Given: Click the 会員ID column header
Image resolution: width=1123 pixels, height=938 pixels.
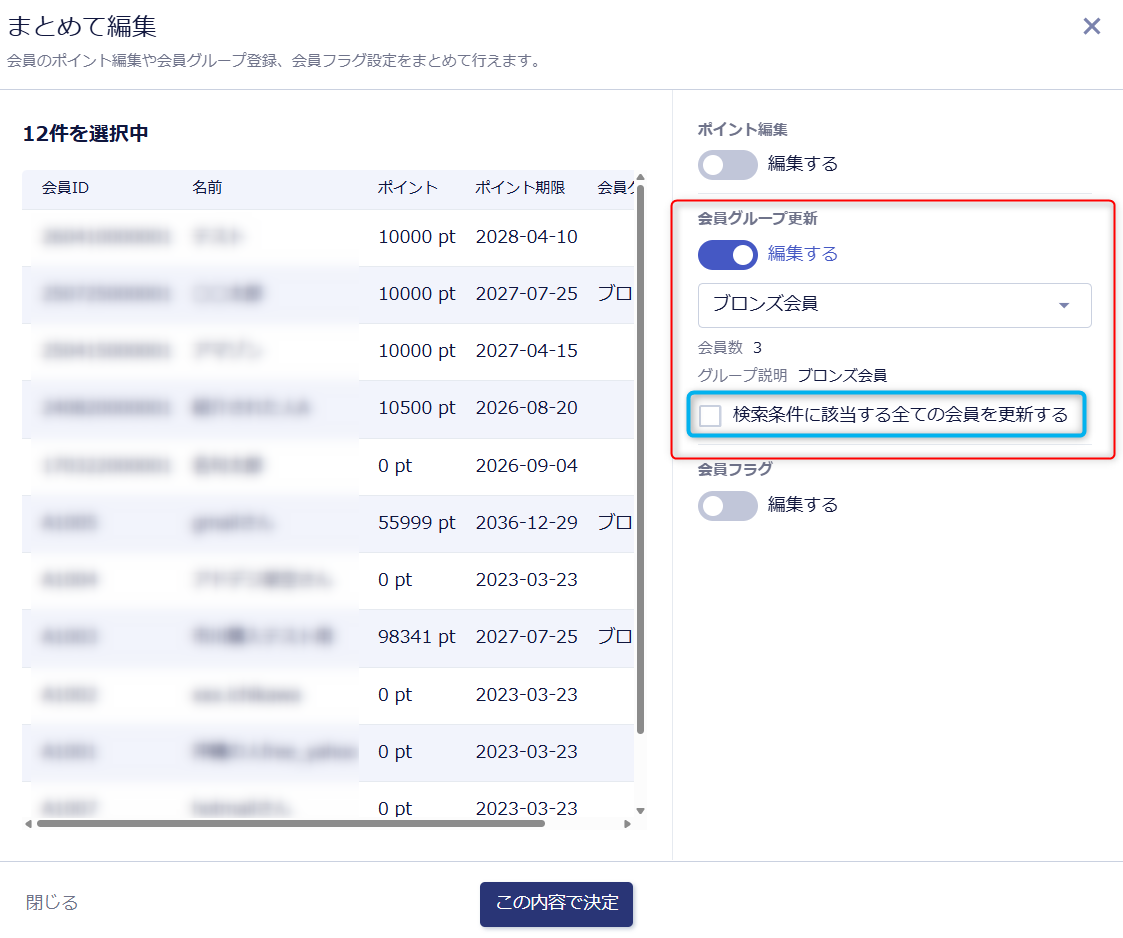Looking at the screenshot, I should (65, 188).
